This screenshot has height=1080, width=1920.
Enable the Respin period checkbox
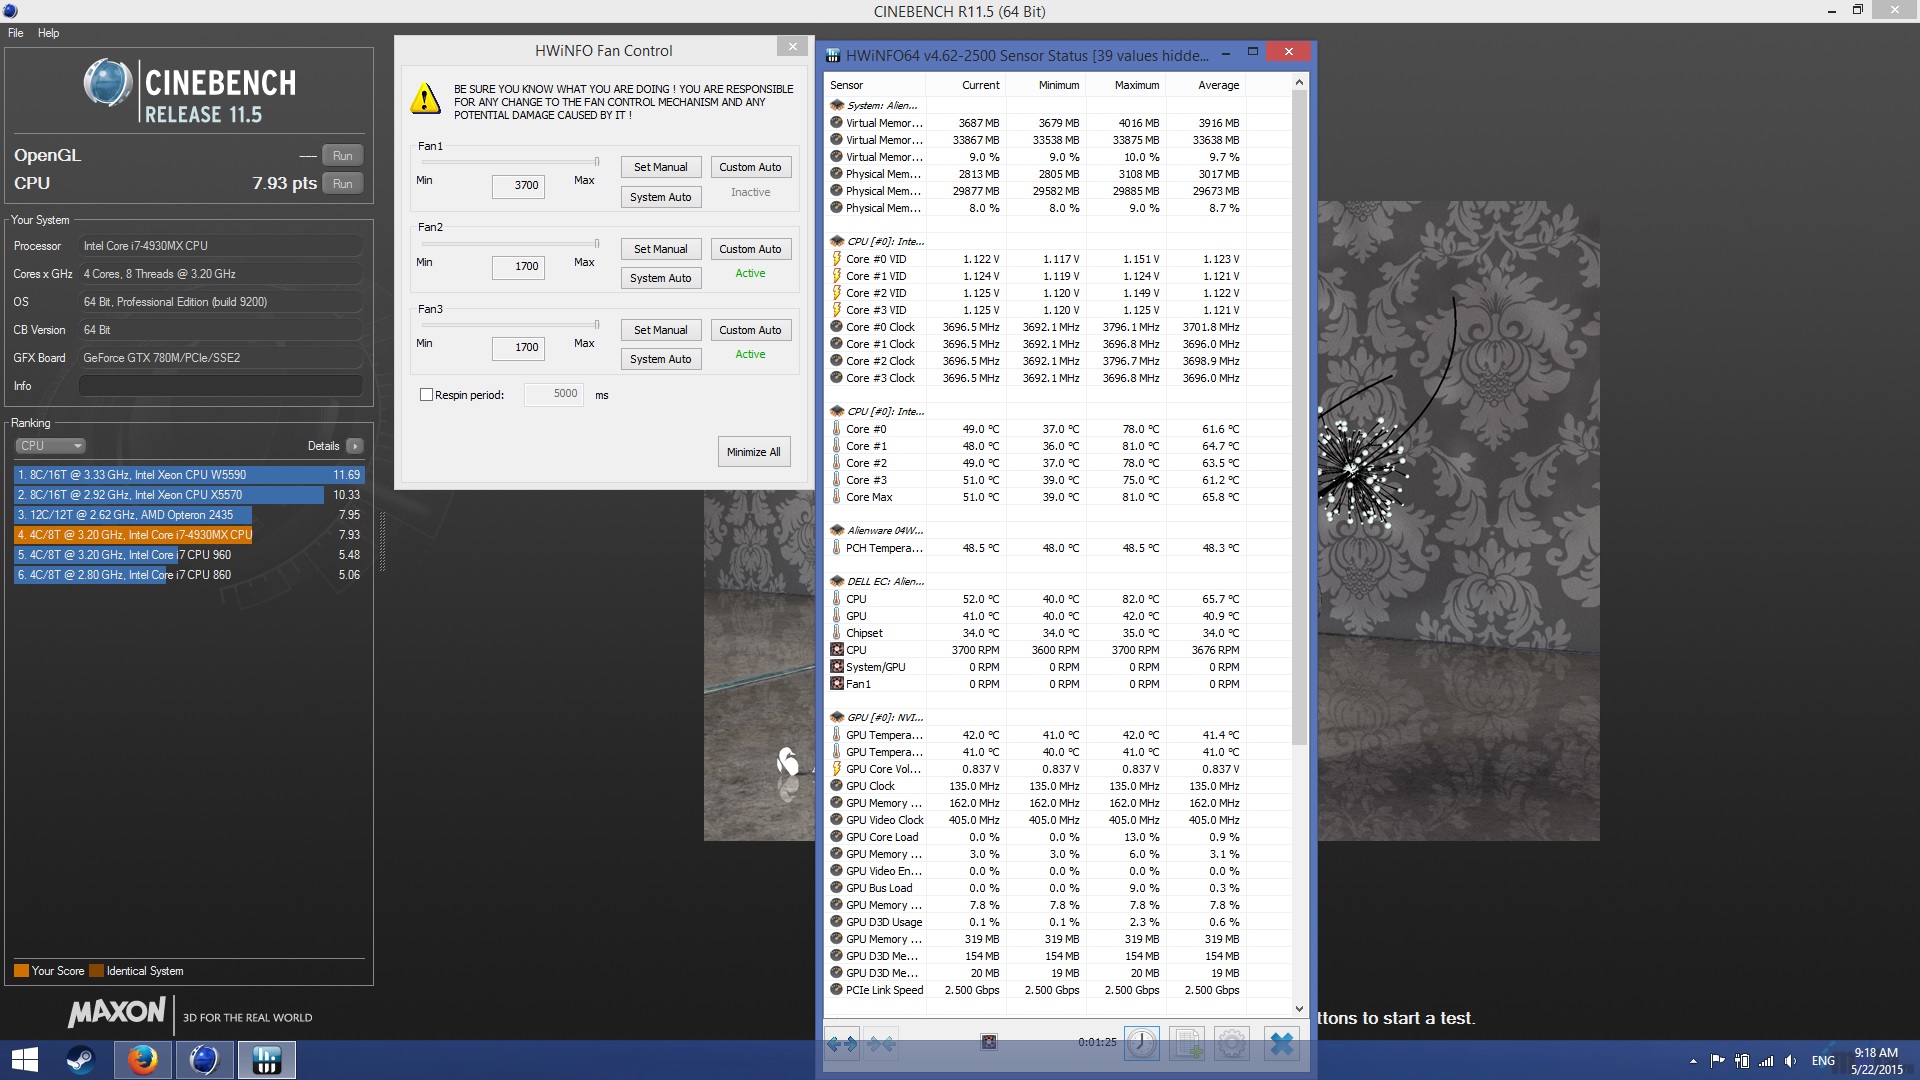click(x=426, y=395)
